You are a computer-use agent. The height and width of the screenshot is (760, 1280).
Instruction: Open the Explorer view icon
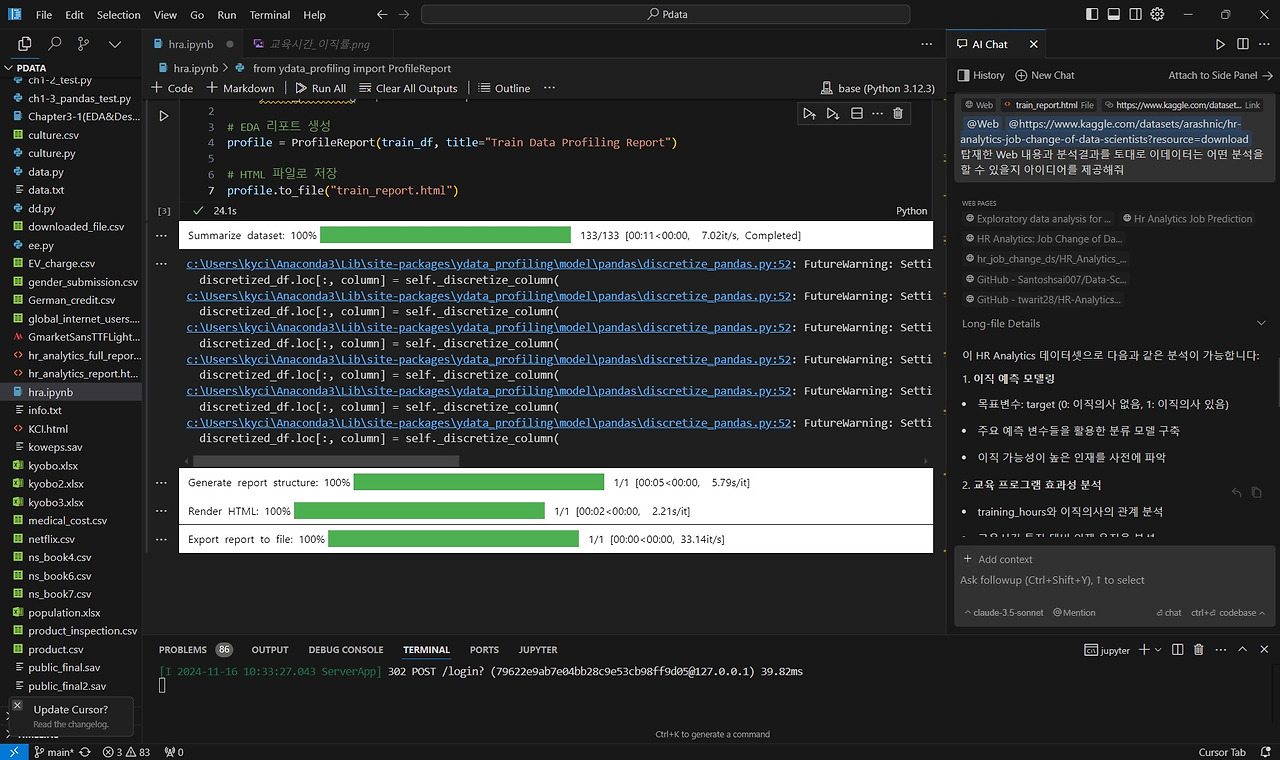click(25, 44)
